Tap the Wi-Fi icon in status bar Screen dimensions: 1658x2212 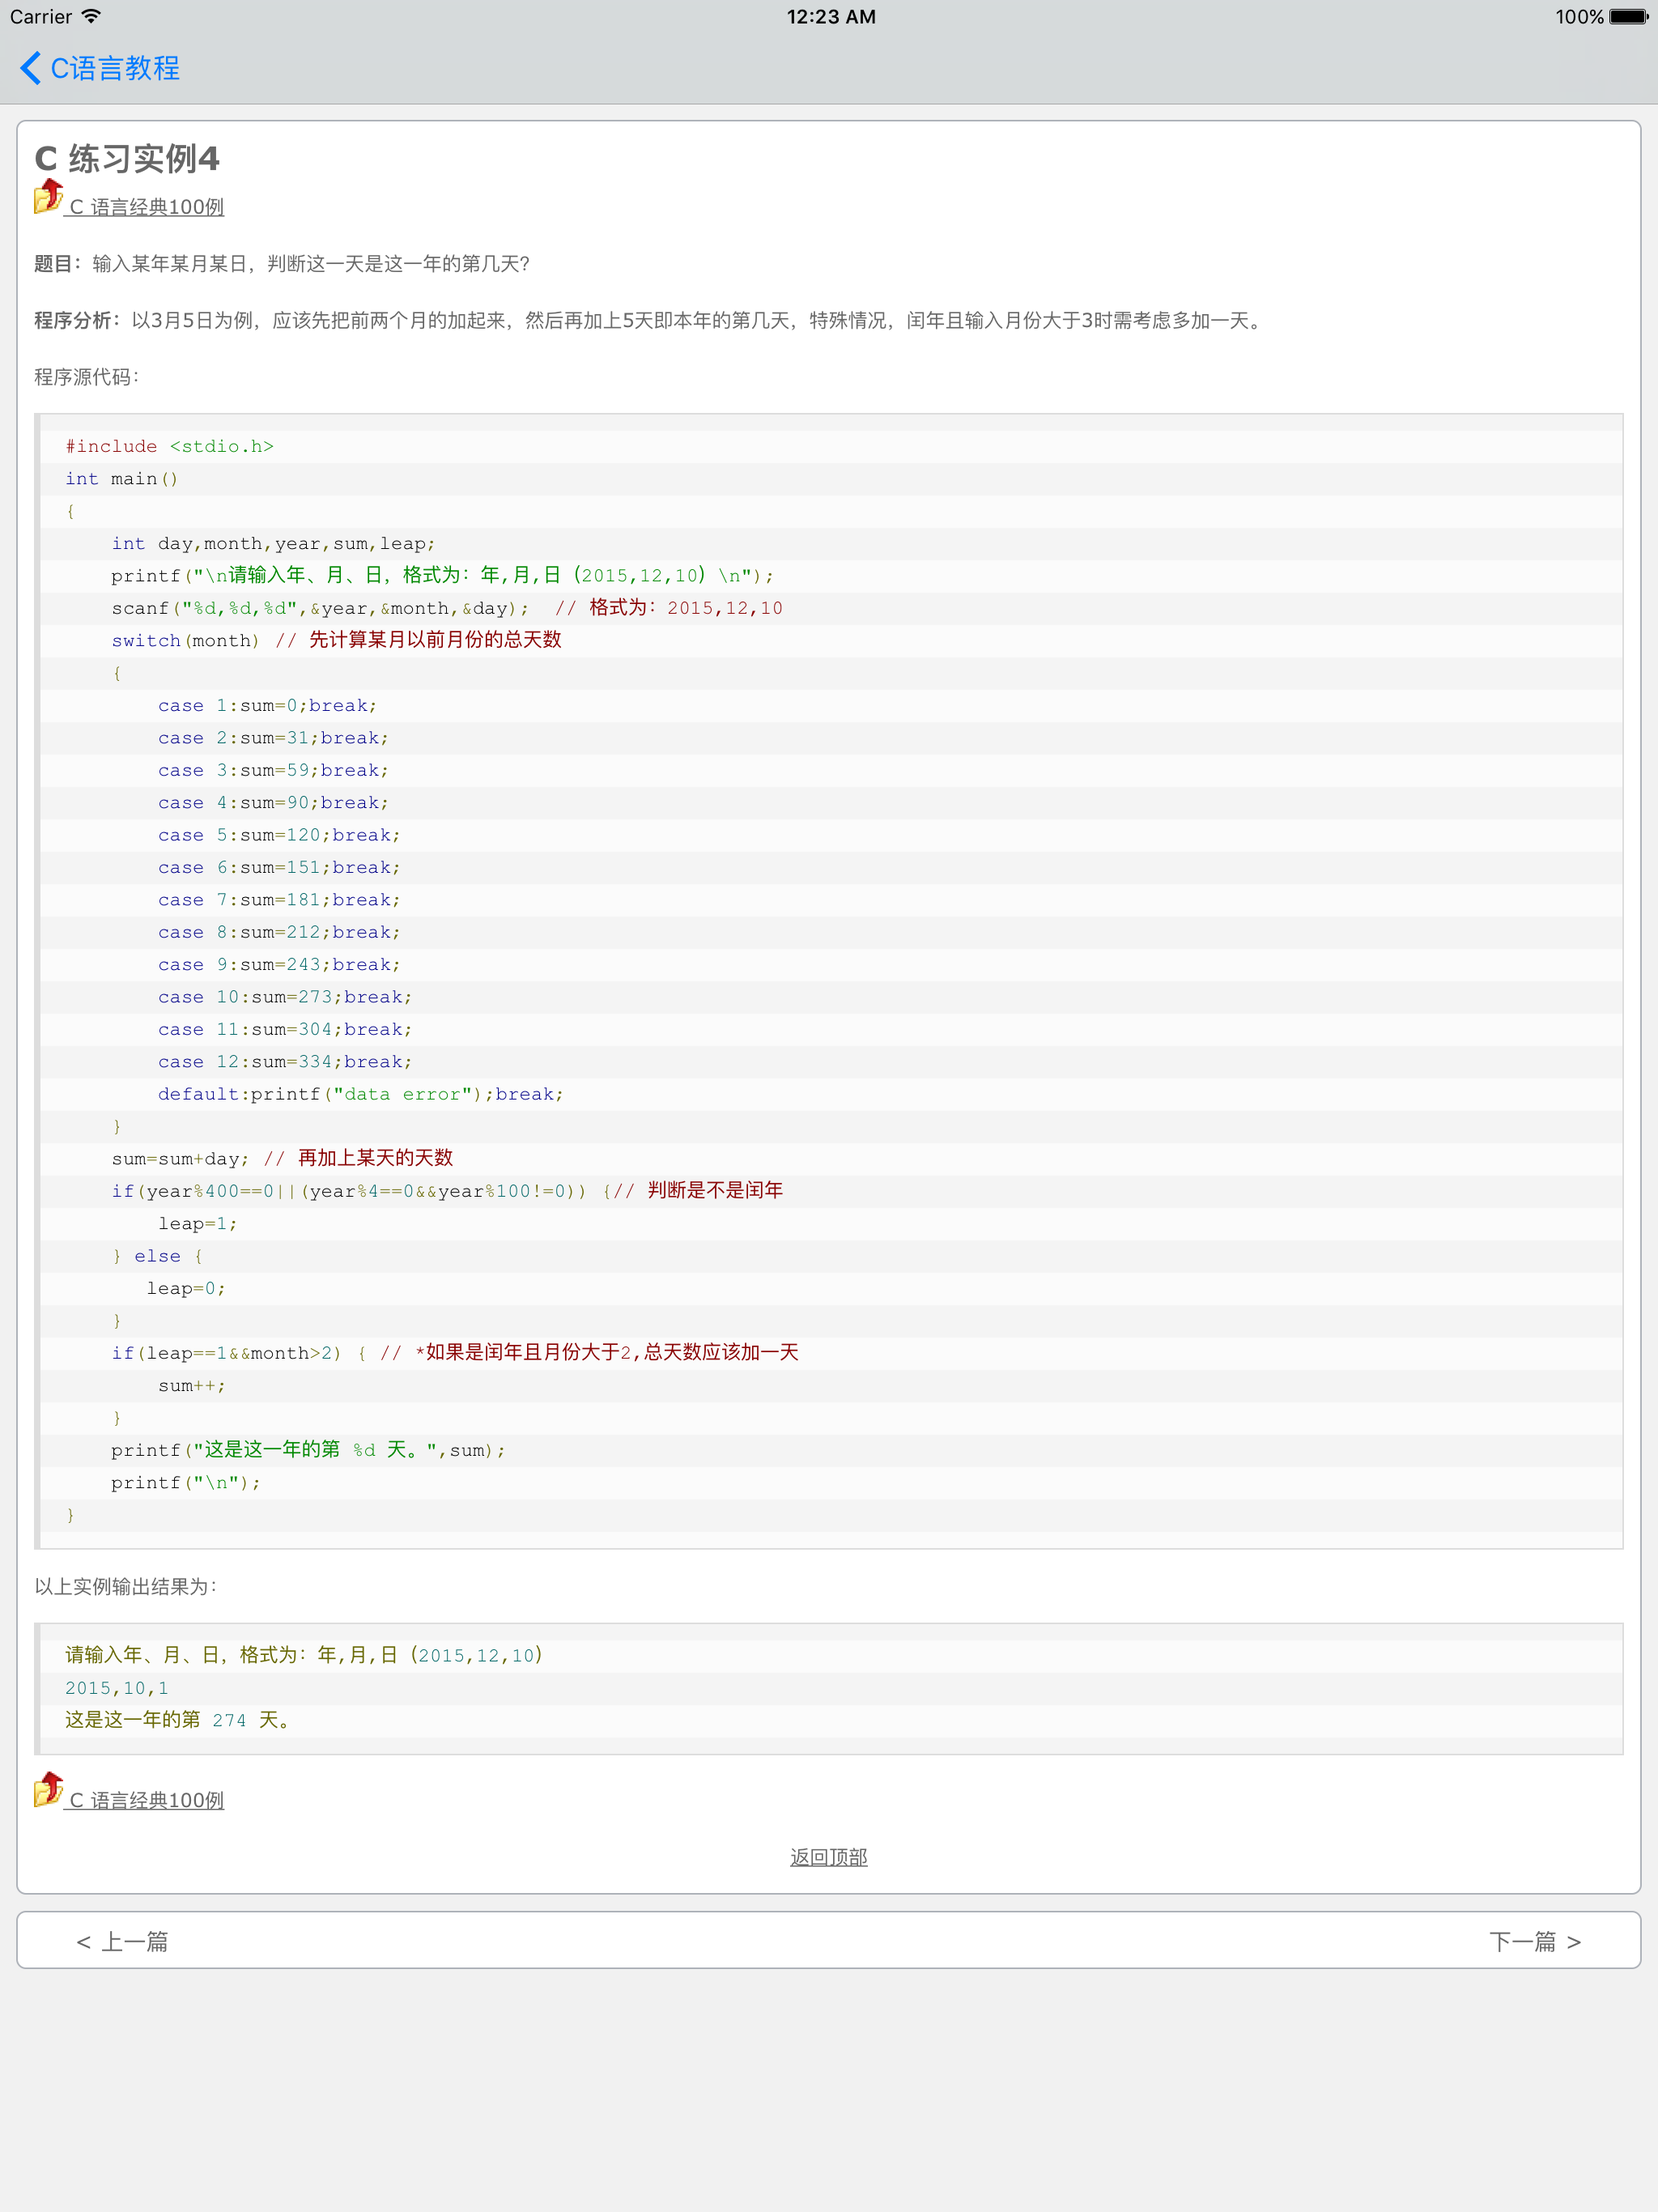[x=91, y=17]
